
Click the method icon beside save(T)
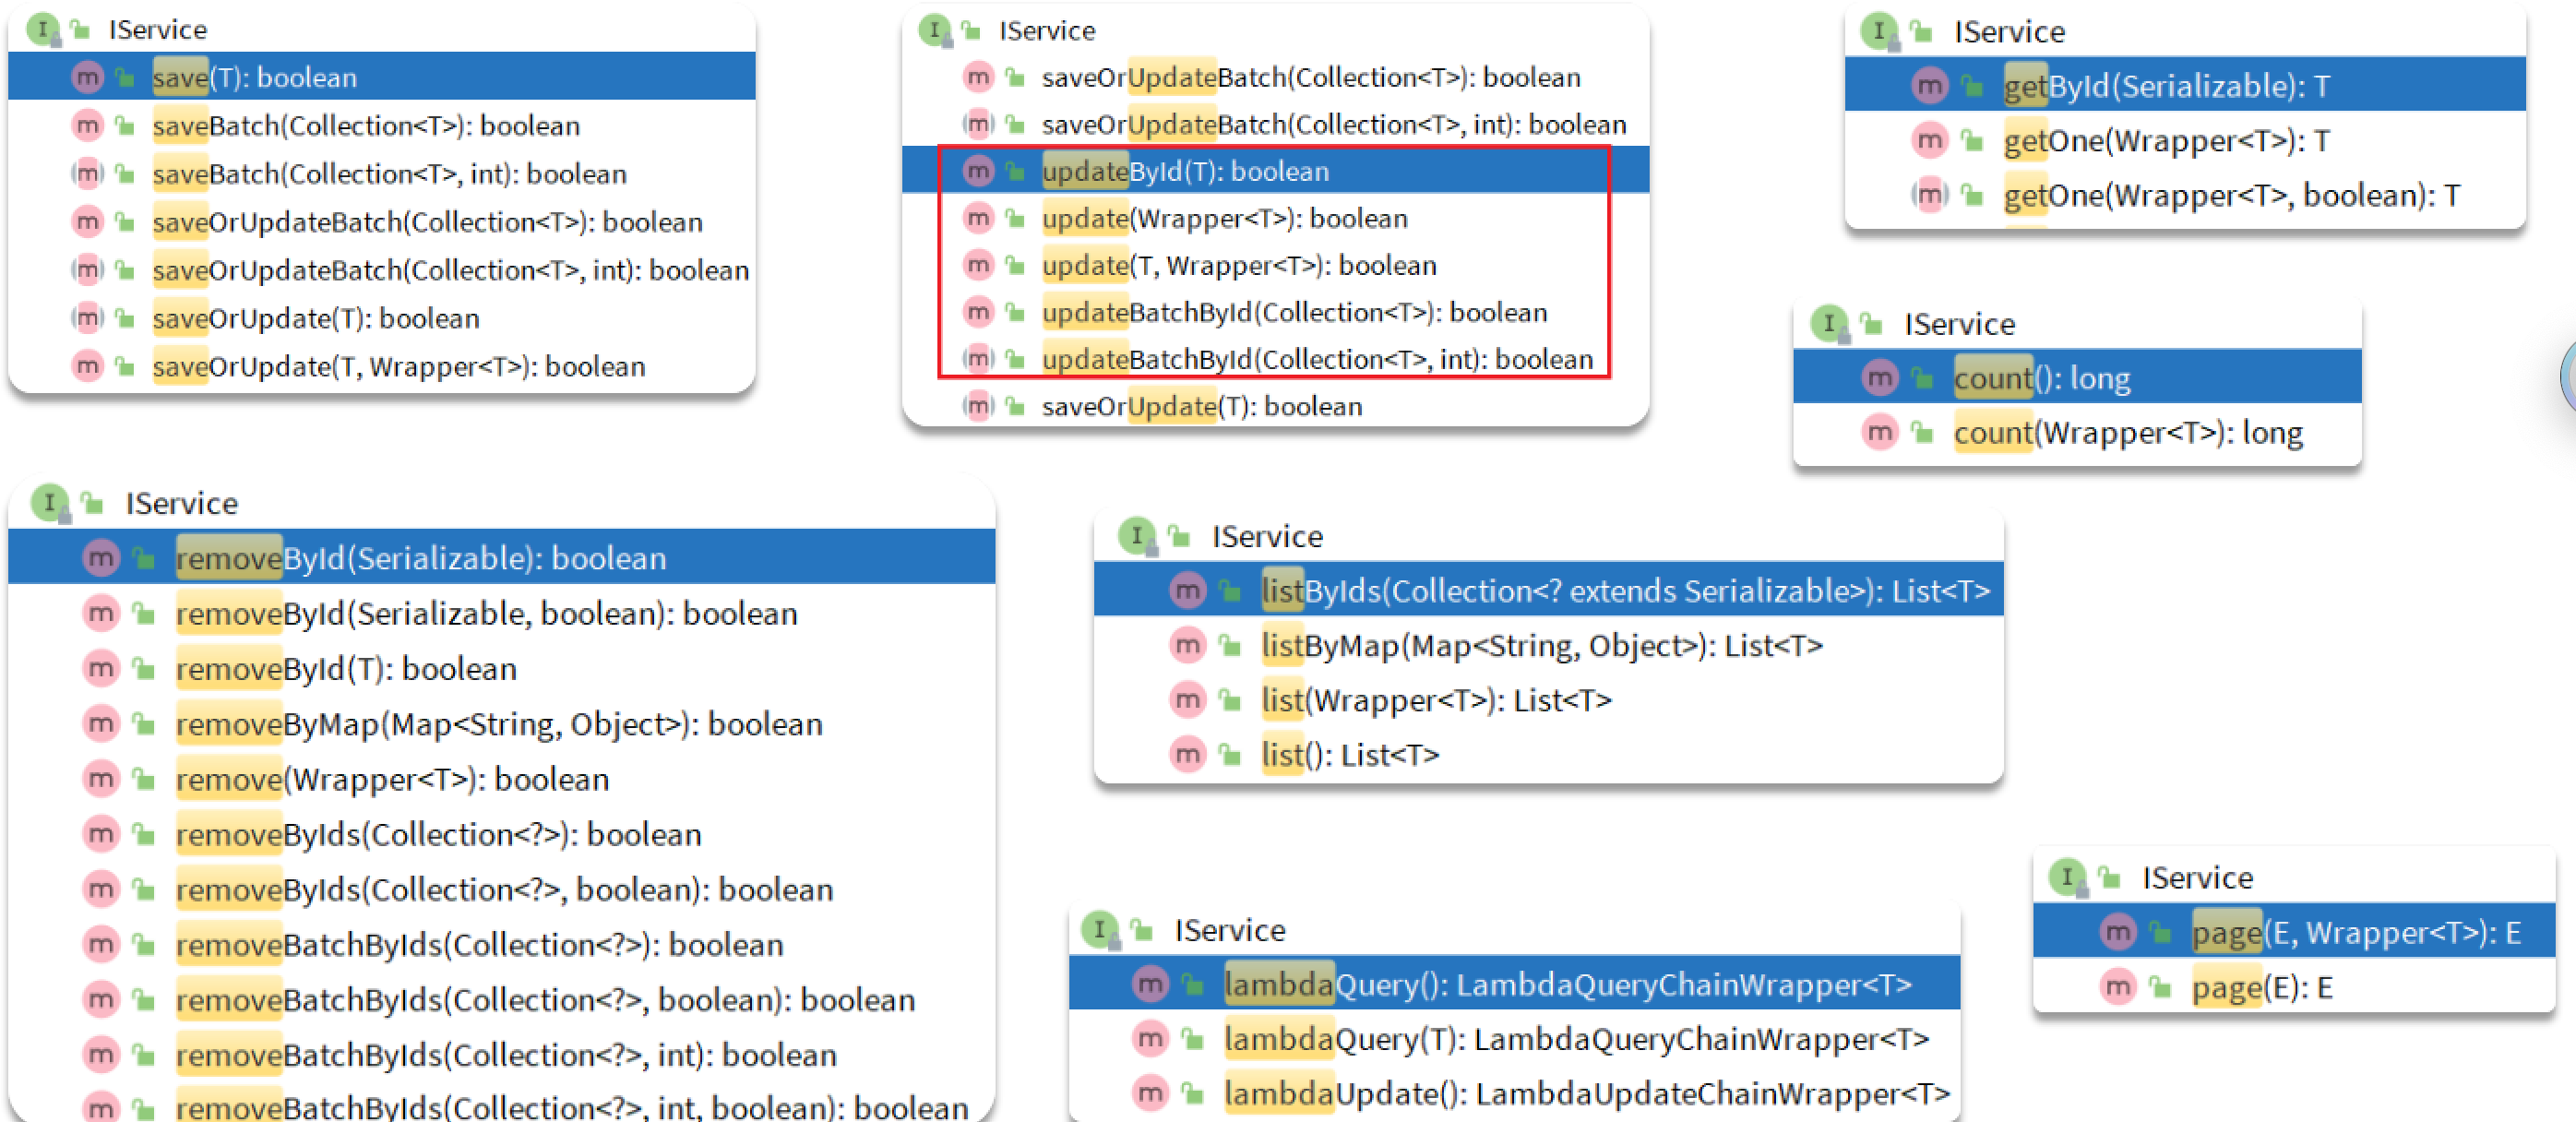point(88,77)
